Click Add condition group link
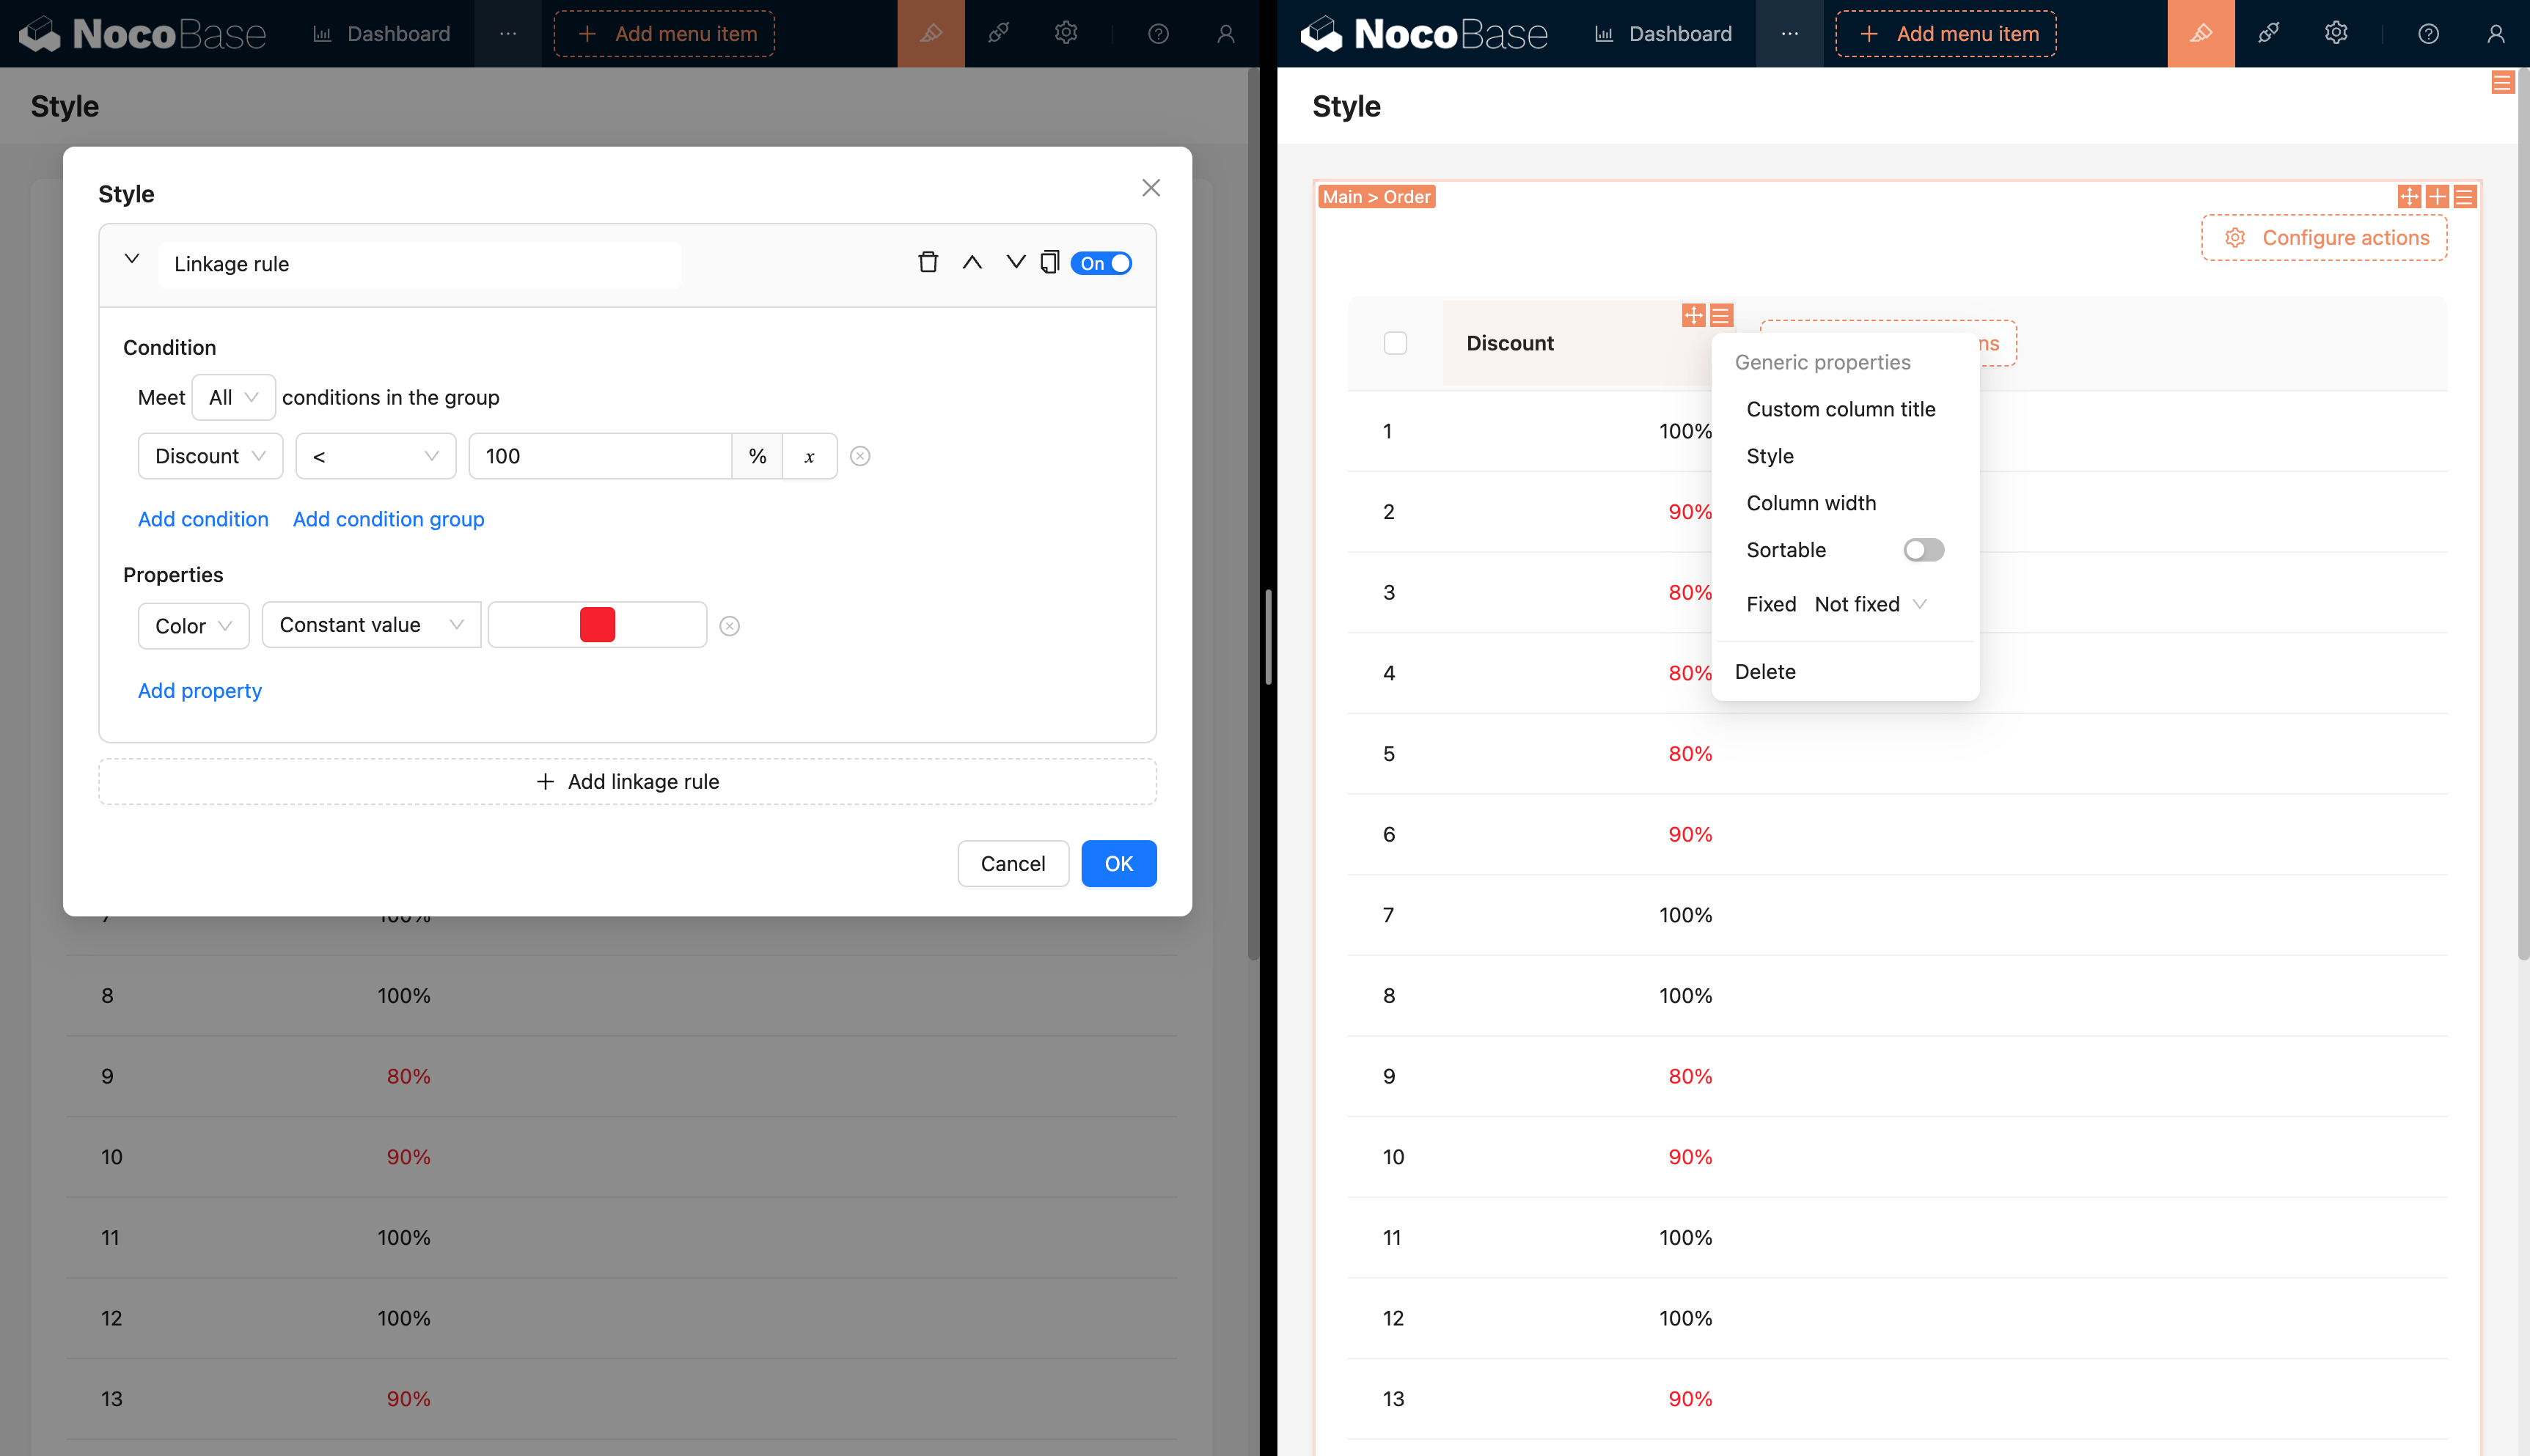The height and width of the screenshot is (1456, 2530). (388, 519)
